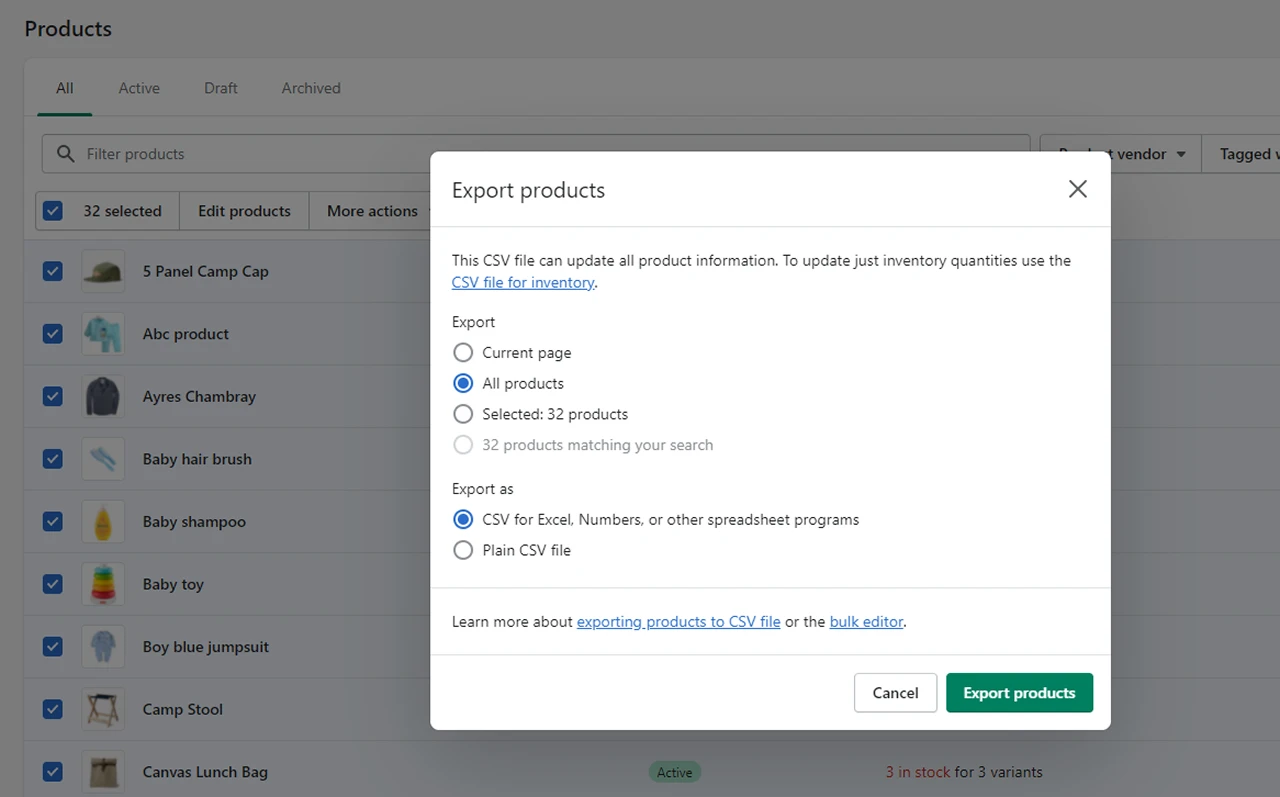Open the Baby toy product name
Image resolution: width=1280 pixels, height=797 pixels.
point(173,584)
